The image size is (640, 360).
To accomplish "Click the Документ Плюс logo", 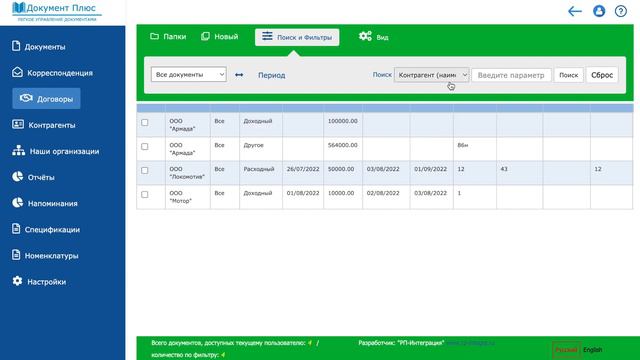I will [57, 11].
